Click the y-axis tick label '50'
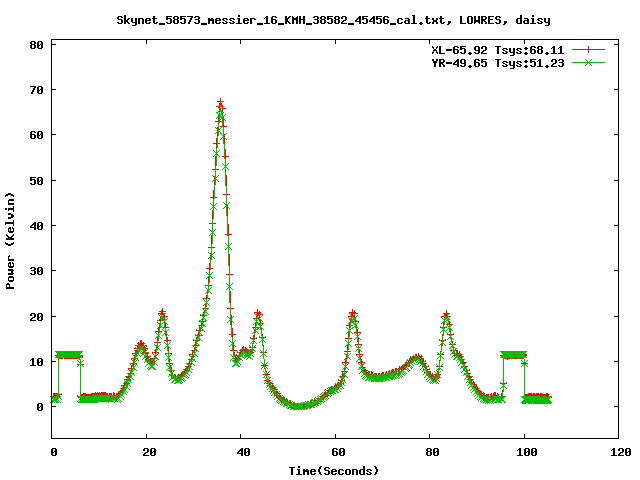The image size is (640, 480). [x=37, y=181]
